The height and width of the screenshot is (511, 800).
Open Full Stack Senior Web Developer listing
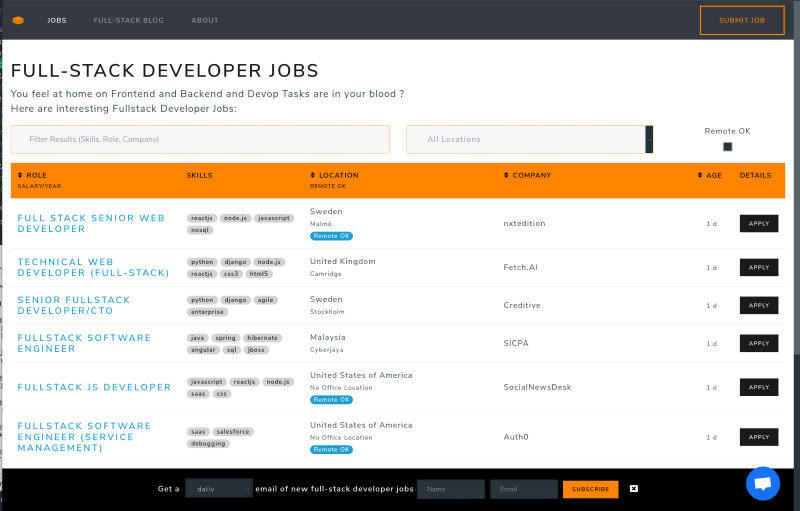[x=91, y=223]
